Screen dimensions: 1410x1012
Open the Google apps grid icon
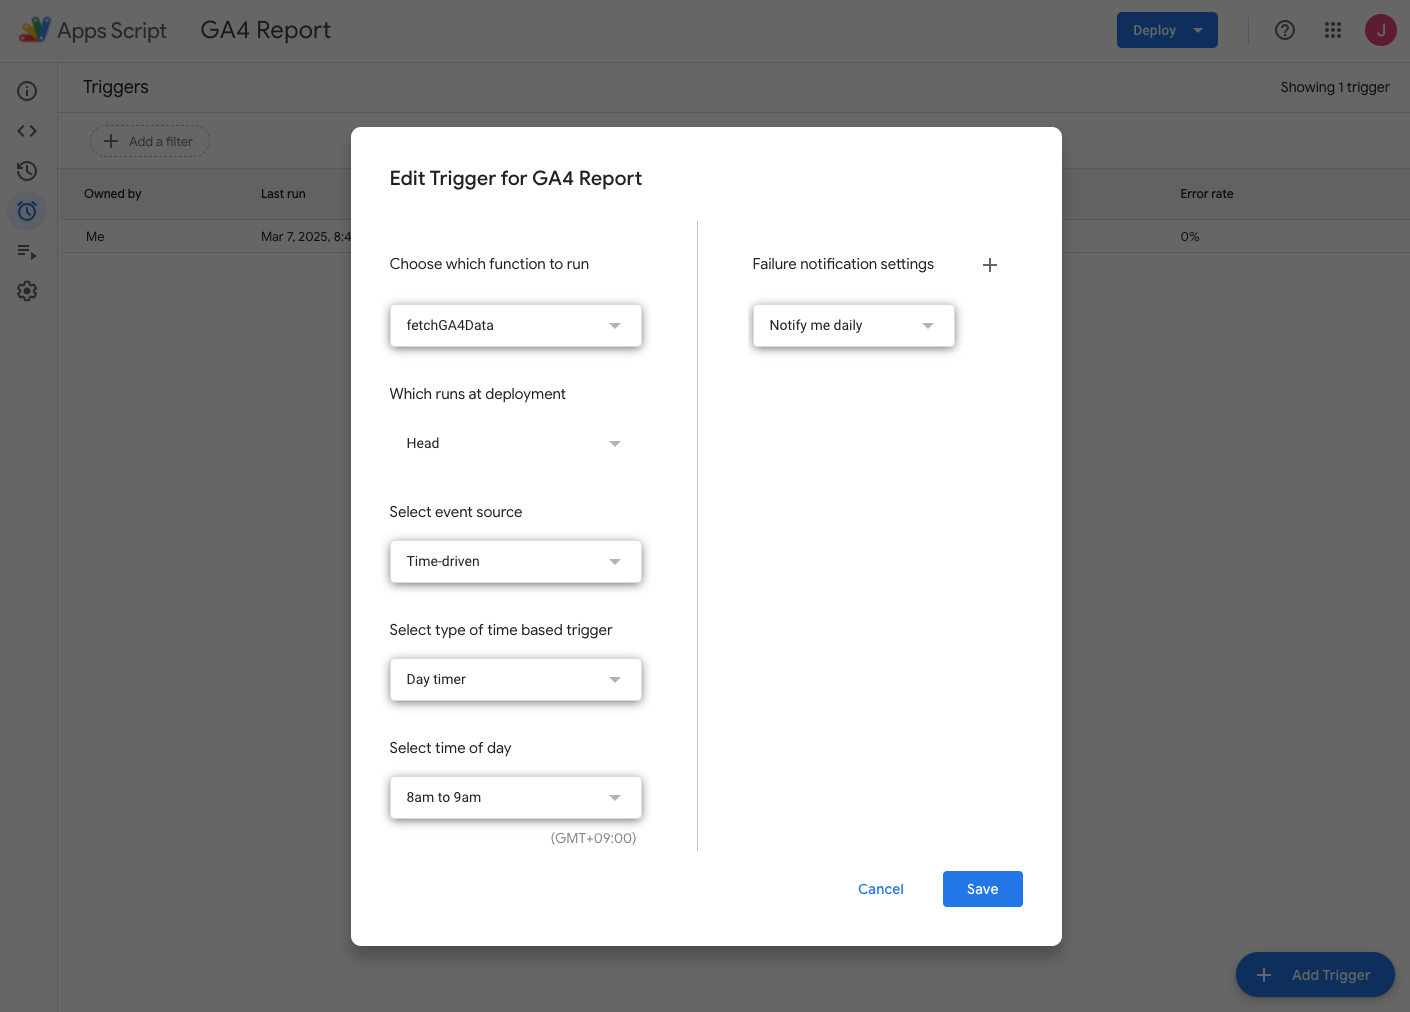coord(1333,30)
